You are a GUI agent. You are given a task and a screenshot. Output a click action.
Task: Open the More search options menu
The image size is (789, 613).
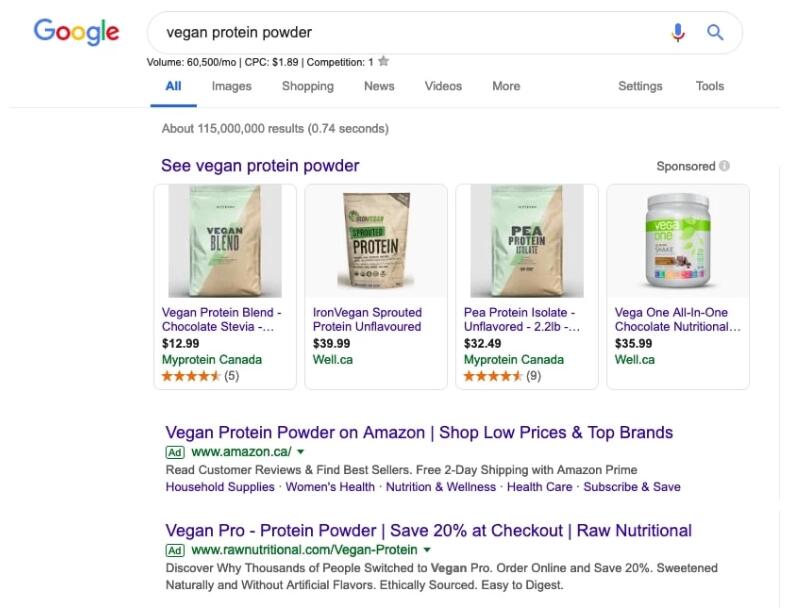pyautogui.click(x=506, y=86)
